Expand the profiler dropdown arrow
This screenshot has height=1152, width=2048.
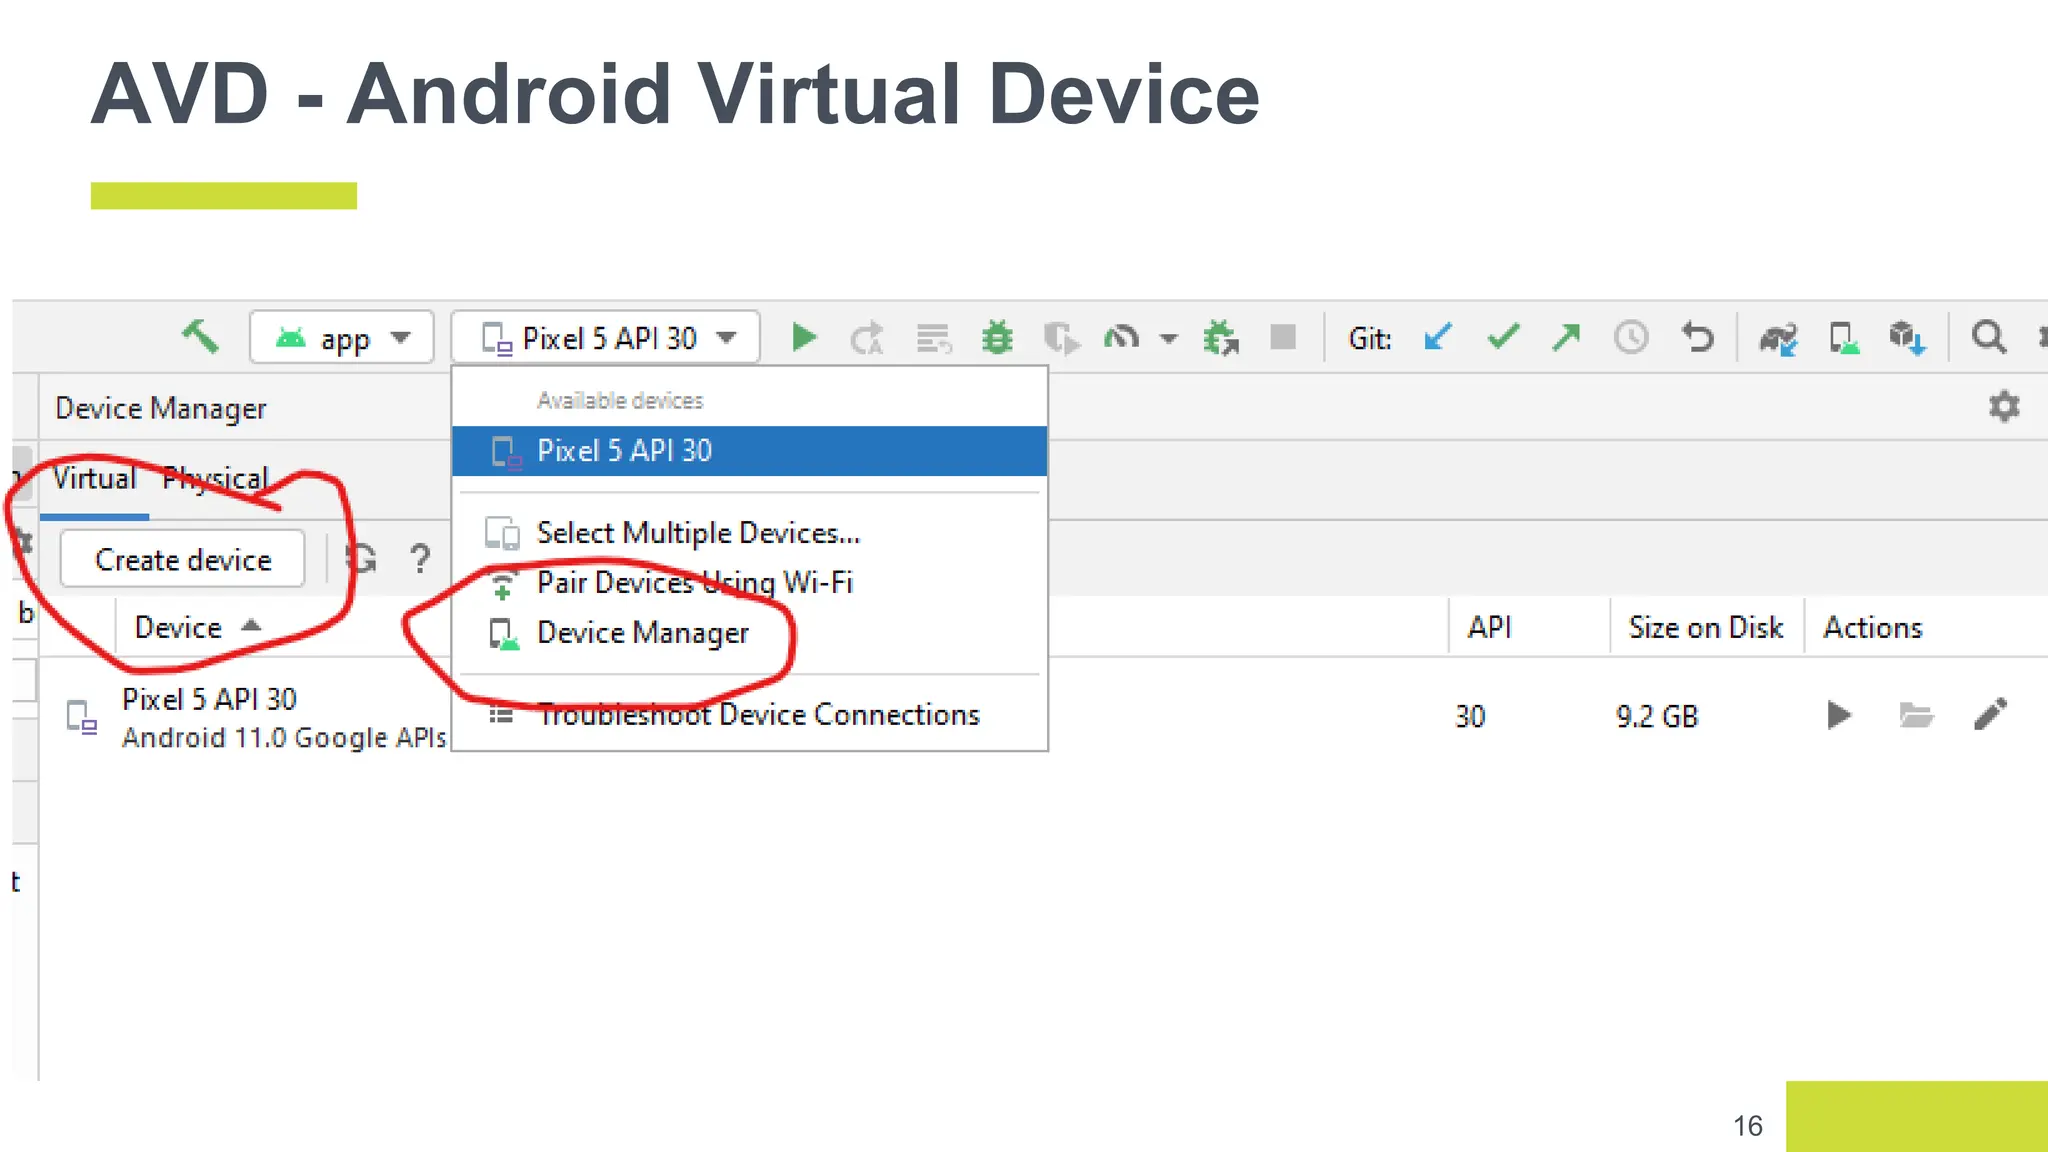click(1168, 339)
